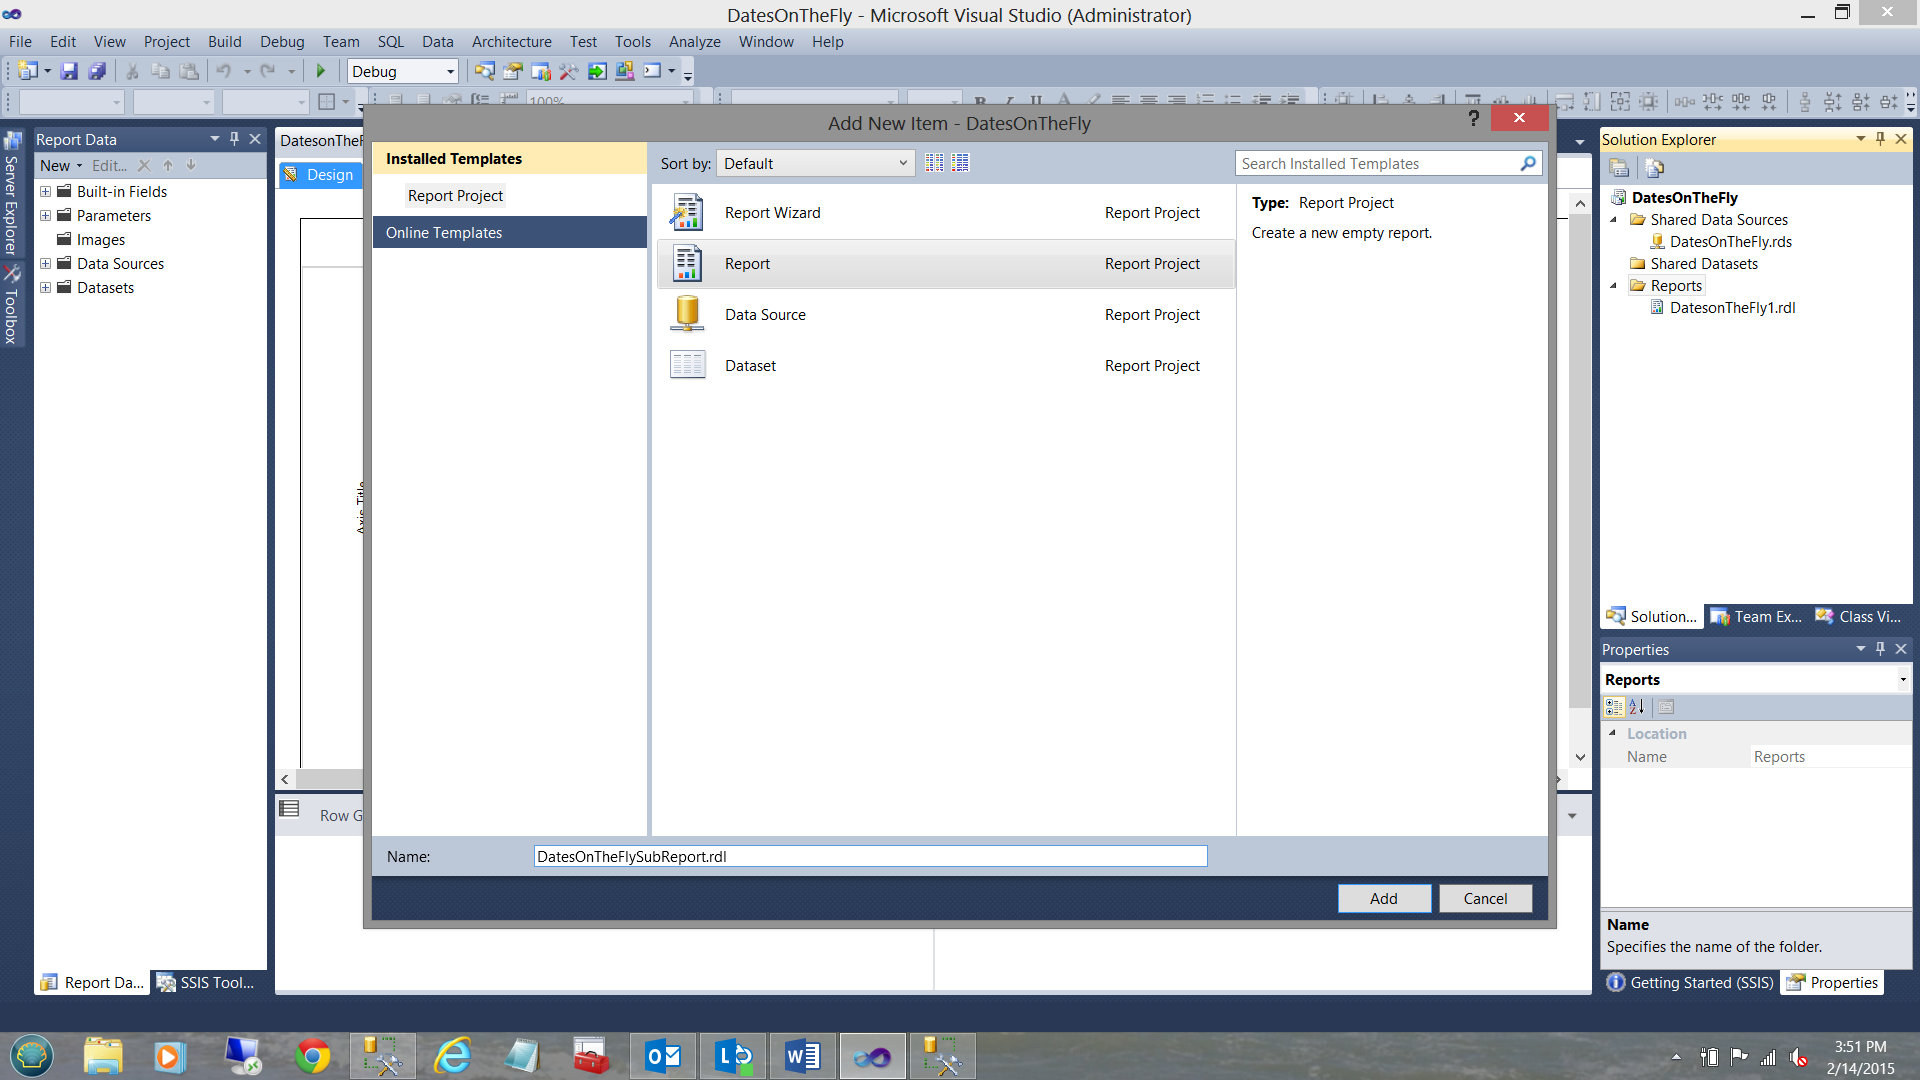Click the Start Debugging play icon
This screenshot has height=1080, width=1920.
tap(321, 71)
